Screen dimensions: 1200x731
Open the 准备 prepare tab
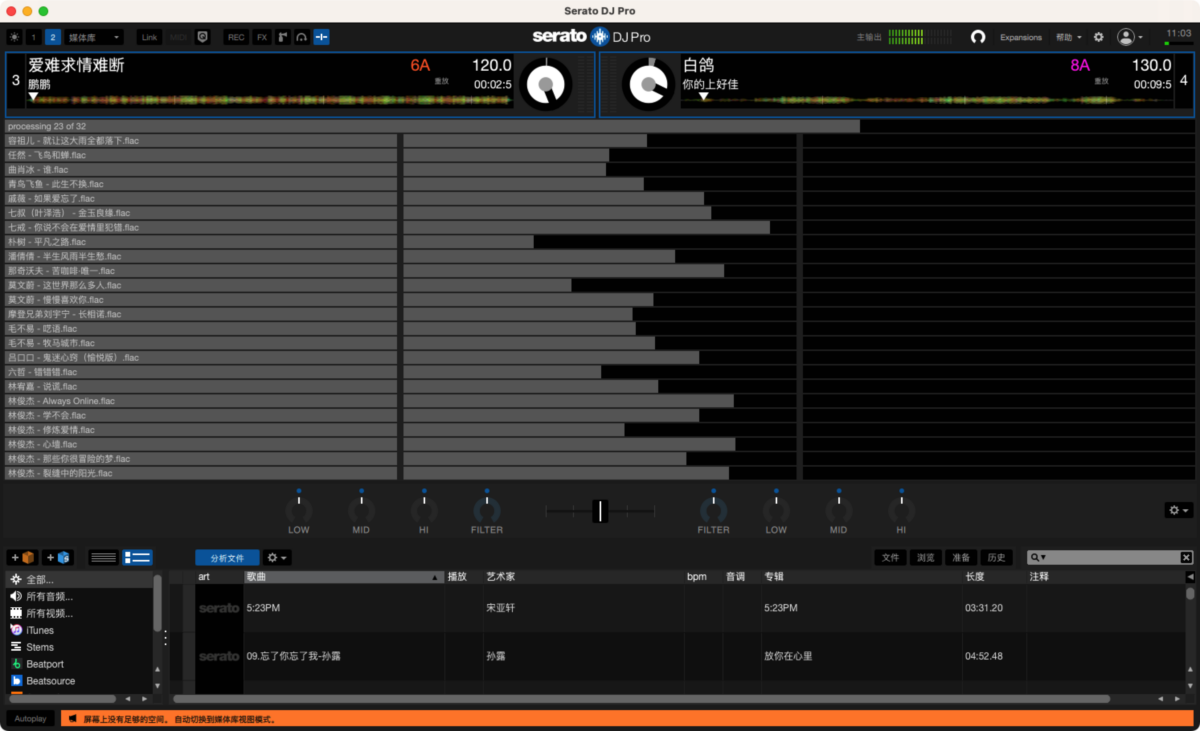pos(961,558)
